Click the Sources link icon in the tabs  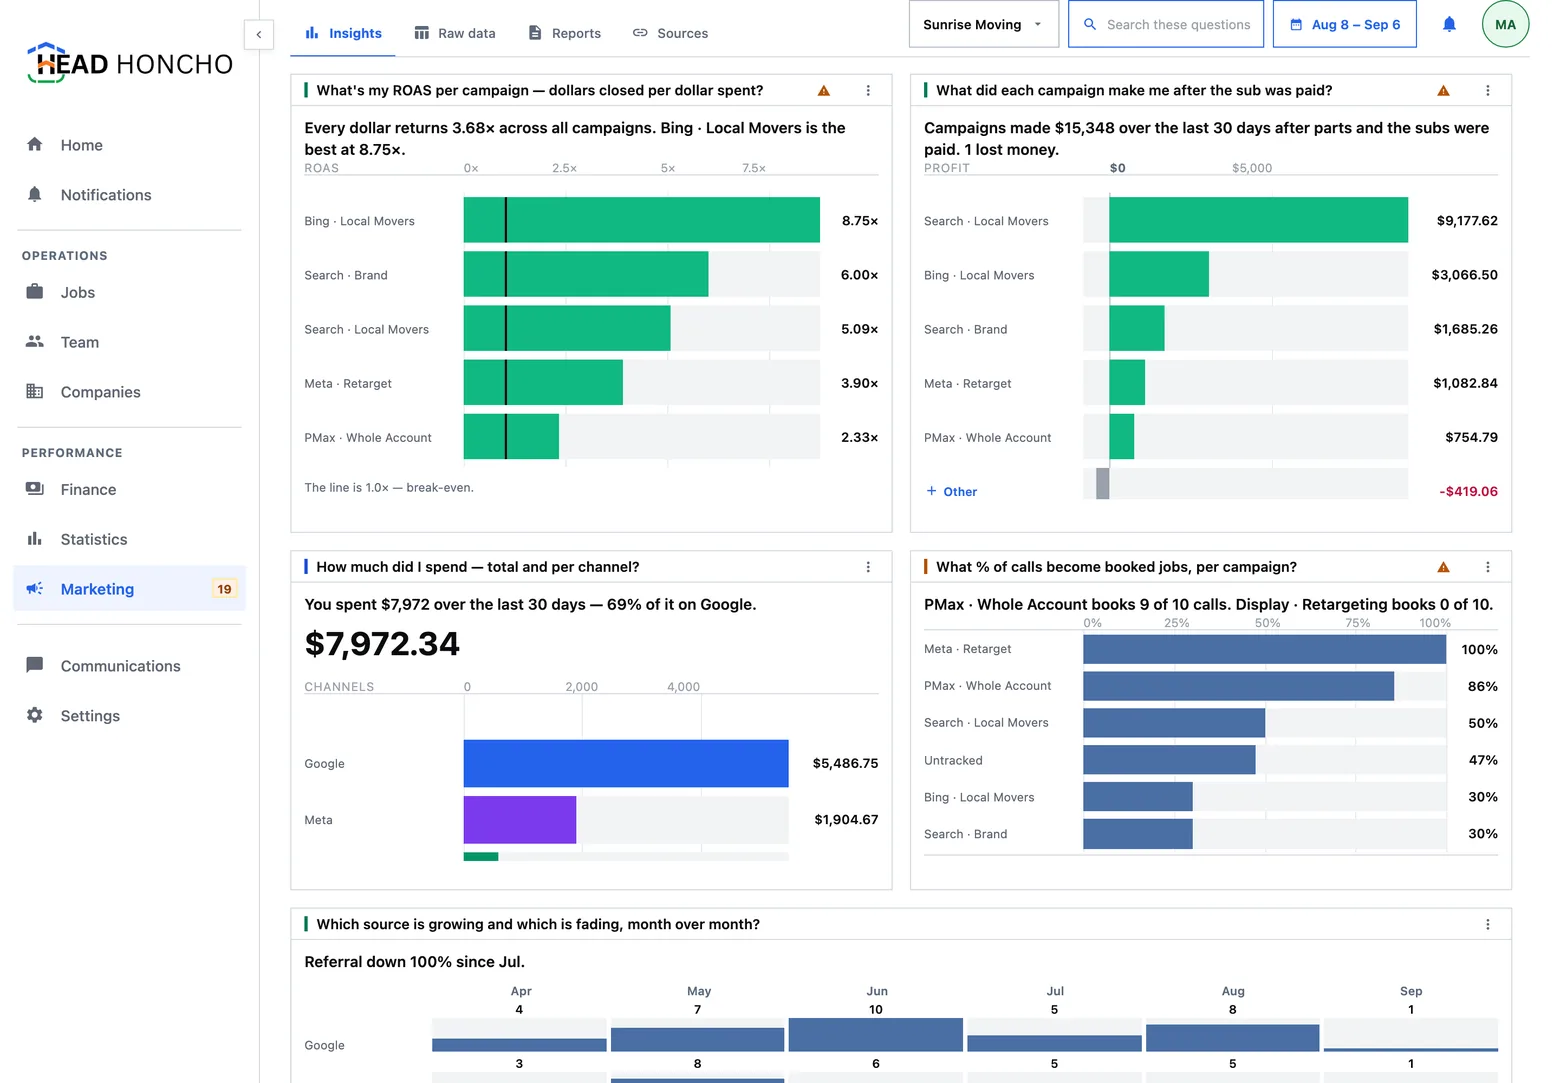(640, 33)
